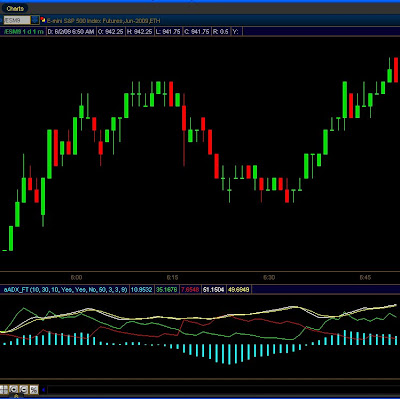The image size is (400, 399).
Task: Click the zoom out magnifier icon
Action: click(23, 389)
